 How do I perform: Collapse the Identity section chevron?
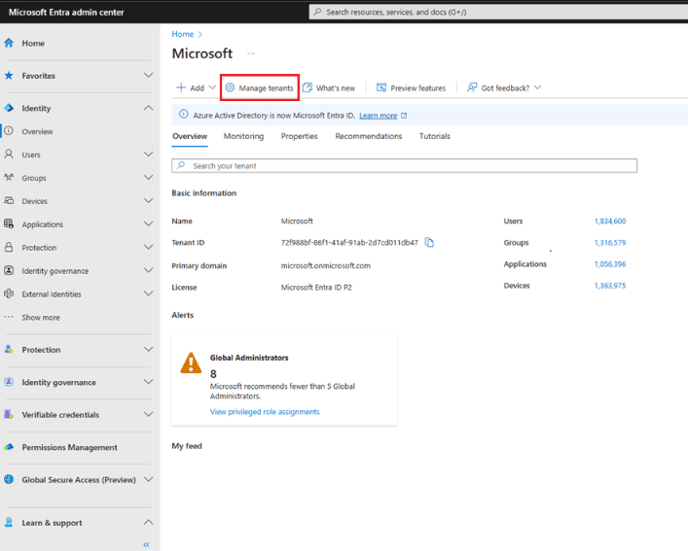pos(149,108)
